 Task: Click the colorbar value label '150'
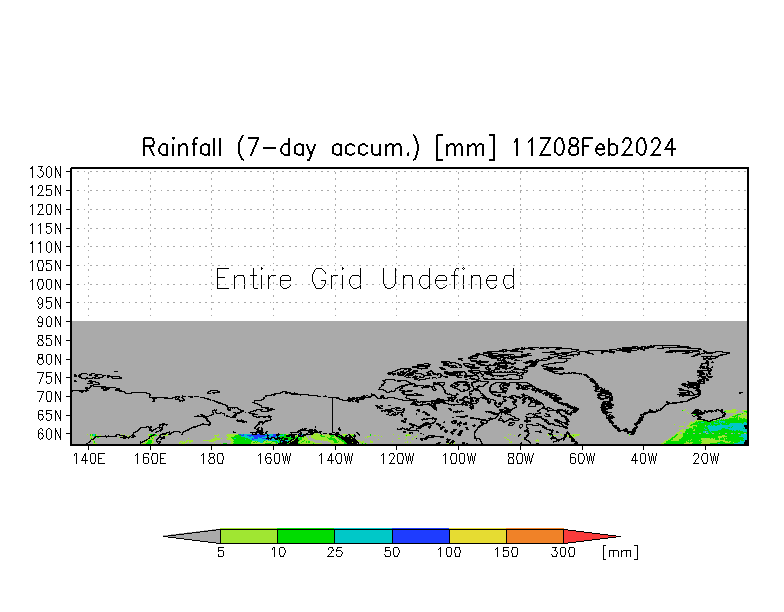[506, 552]
